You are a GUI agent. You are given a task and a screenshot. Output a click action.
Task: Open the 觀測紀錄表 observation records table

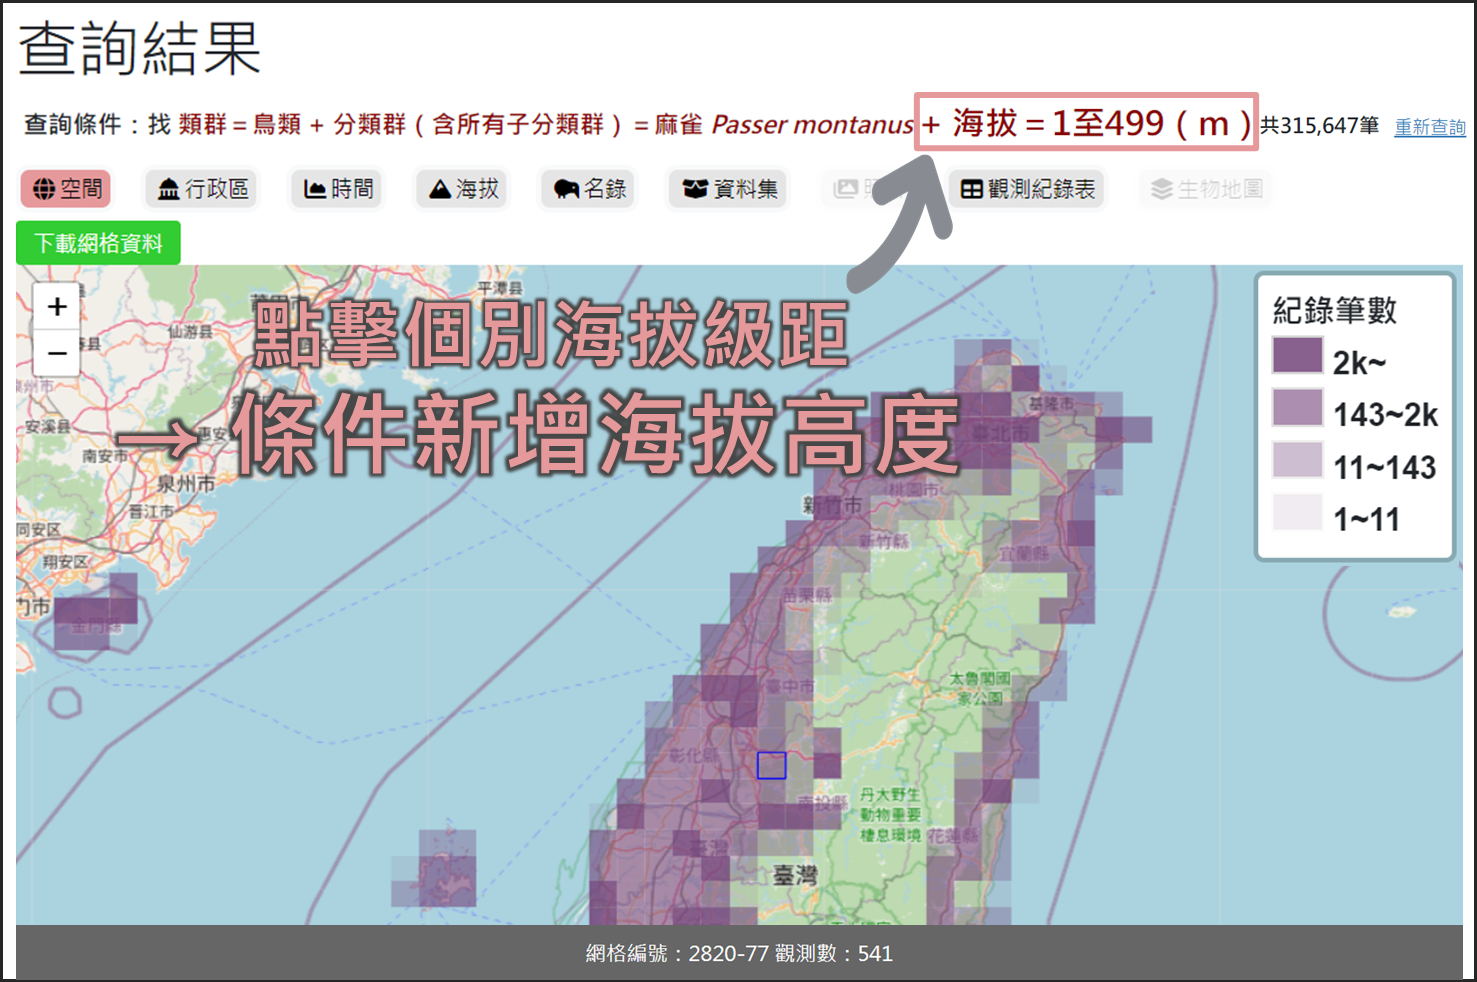point(1025,189)
